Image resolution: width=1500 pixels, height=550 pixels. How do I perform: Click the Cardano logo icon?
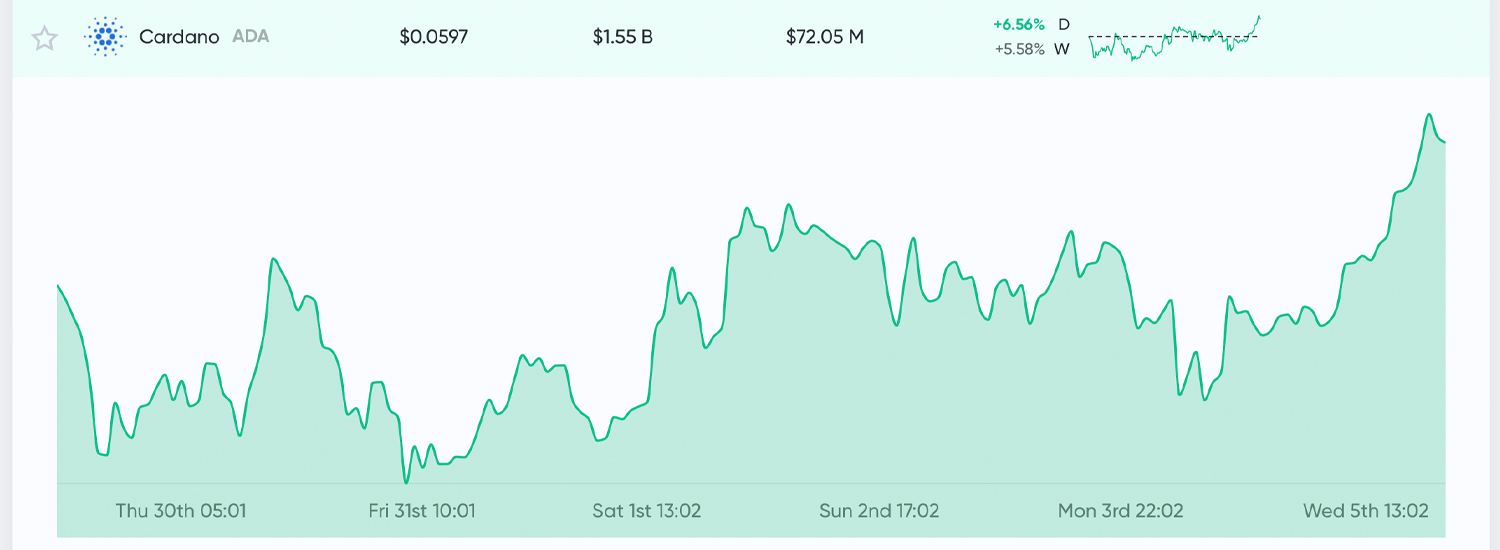(105, 37)
